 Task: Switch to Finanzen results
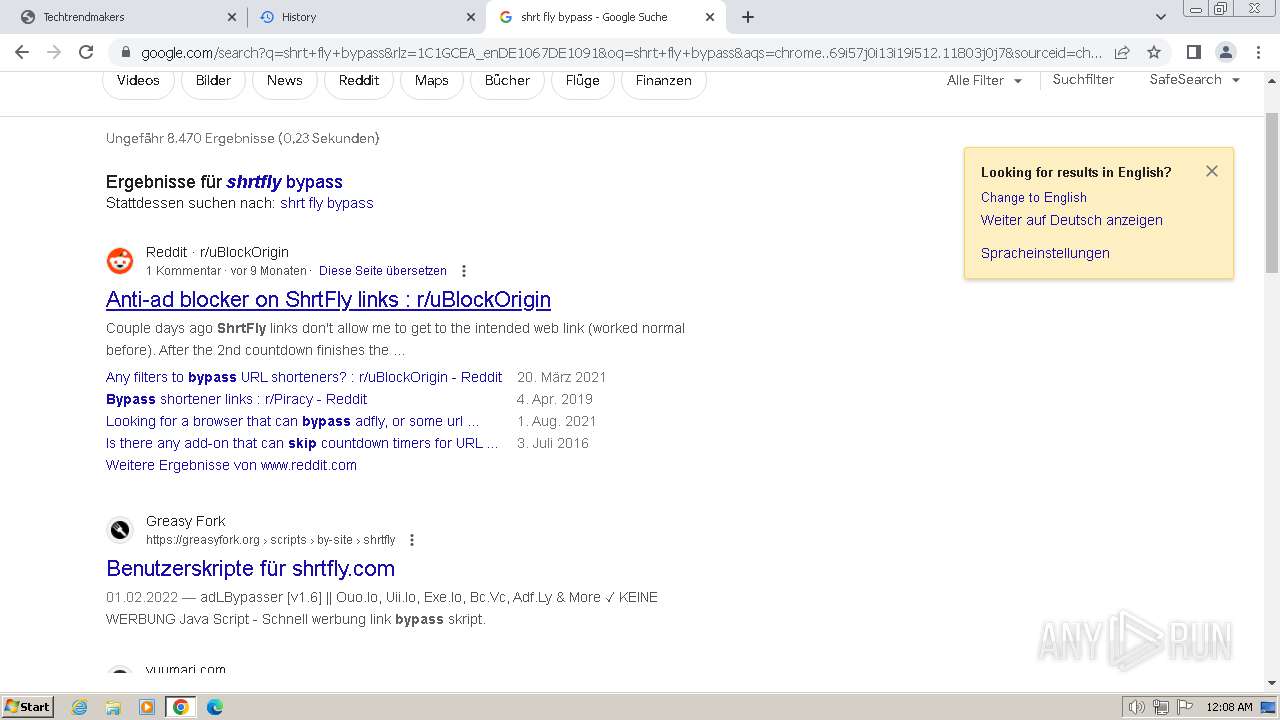664,80
